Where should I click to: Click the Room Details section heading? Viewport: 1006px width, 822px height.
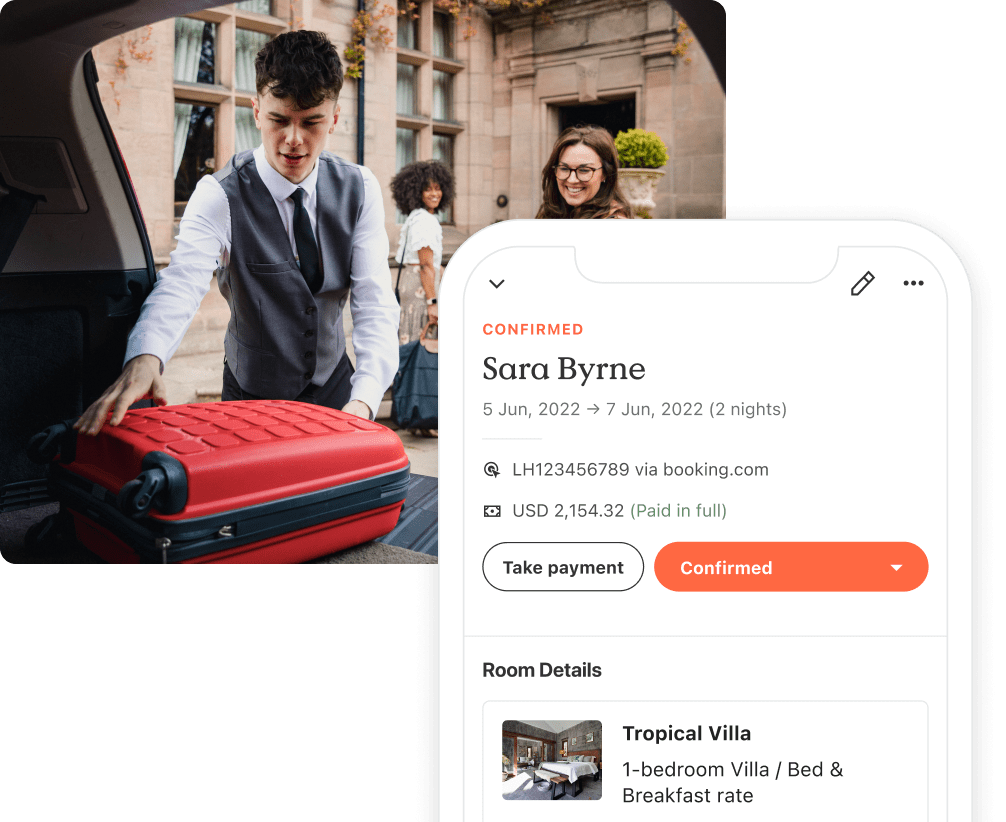[542, 670]
